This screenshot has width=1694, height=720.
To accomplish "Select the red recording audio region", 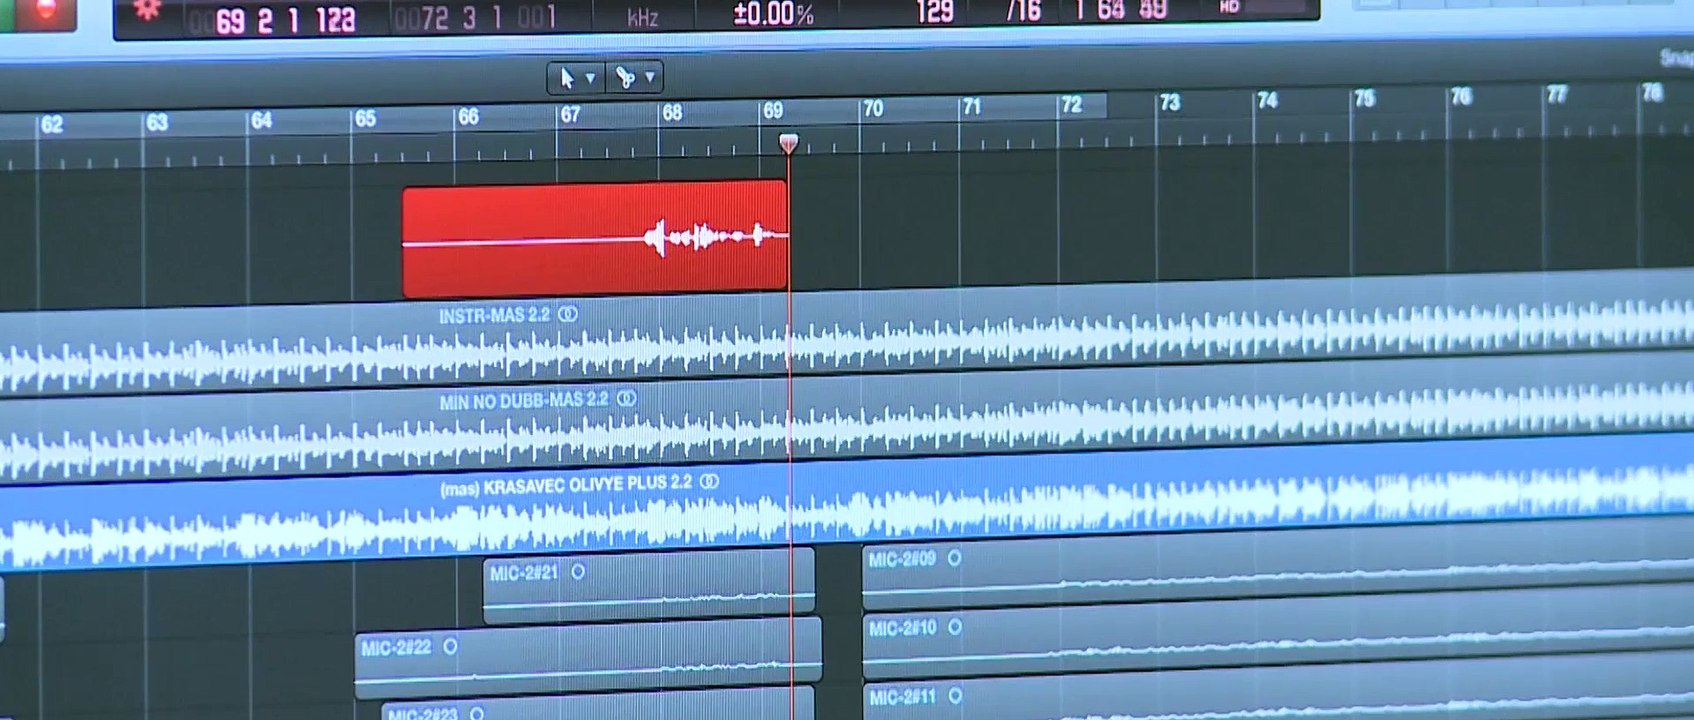I will tap(594, 238).
